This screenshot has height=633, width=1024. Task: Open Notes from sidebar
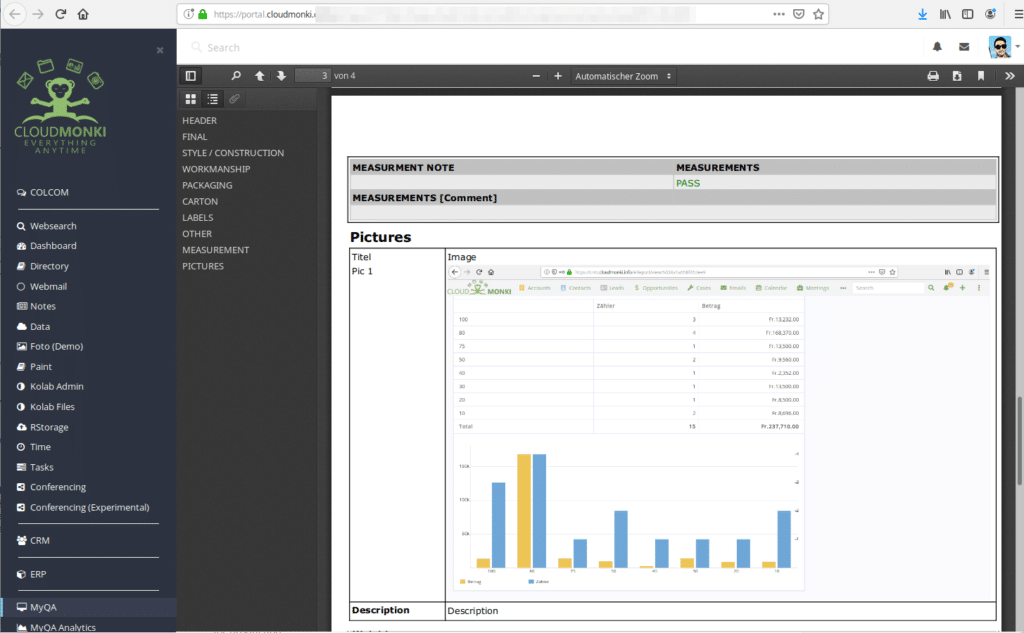[36, 306]
